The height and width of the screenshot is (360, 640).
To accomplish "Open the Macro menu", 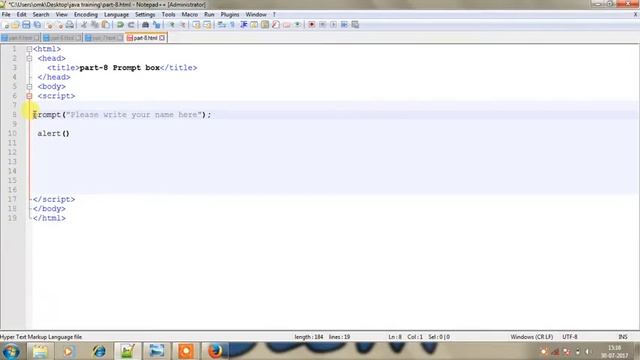I will point(190,14).
